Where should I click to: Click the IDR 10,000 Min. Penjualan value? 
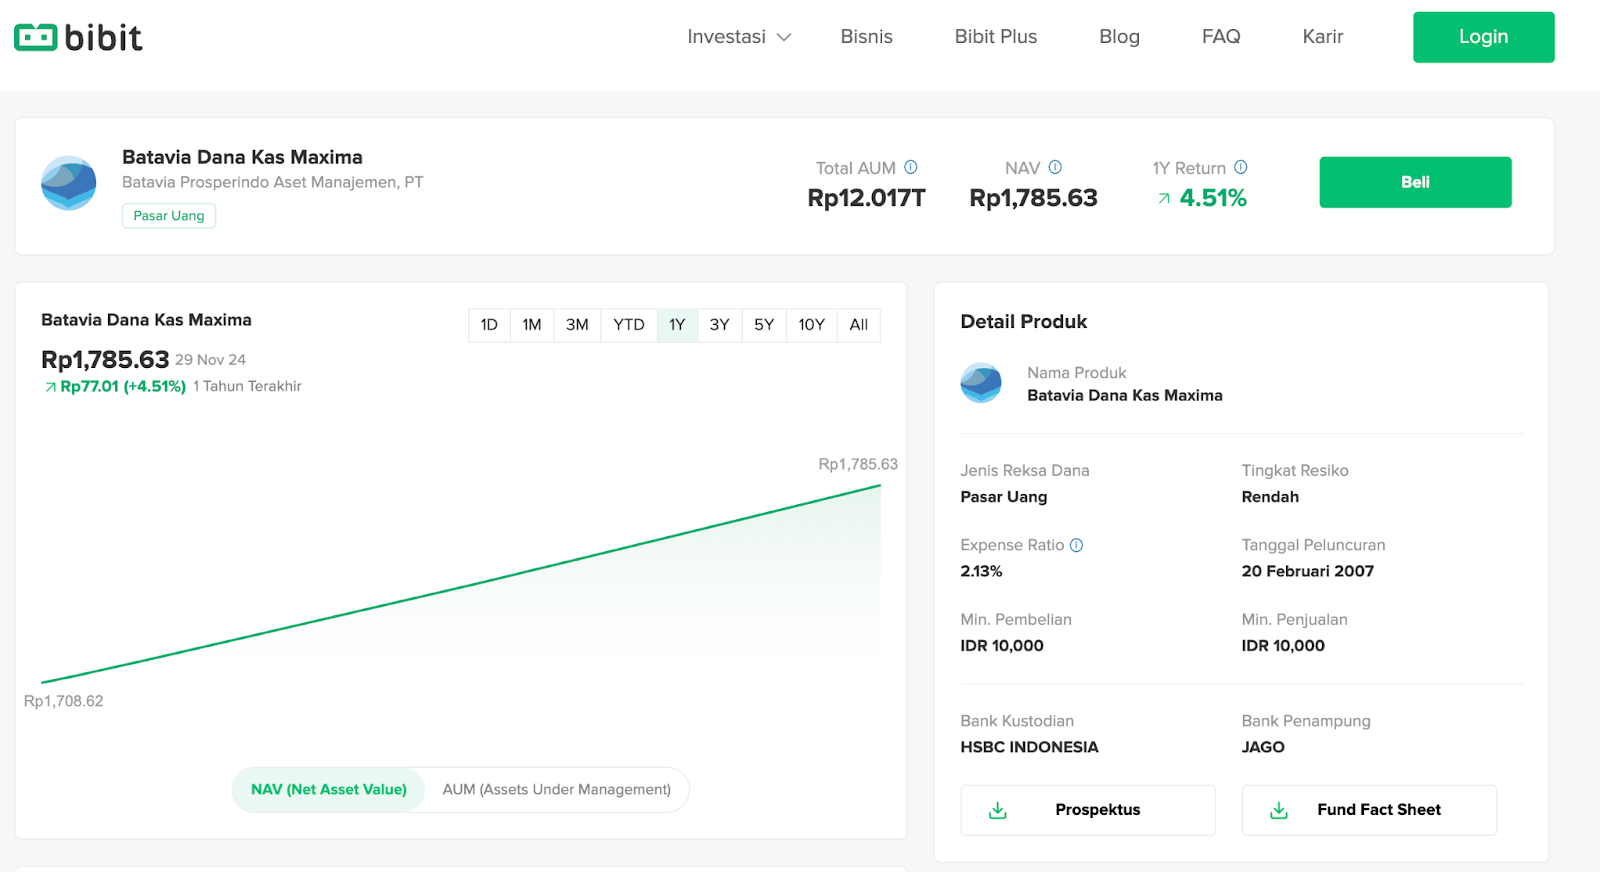coord(1283,646)
